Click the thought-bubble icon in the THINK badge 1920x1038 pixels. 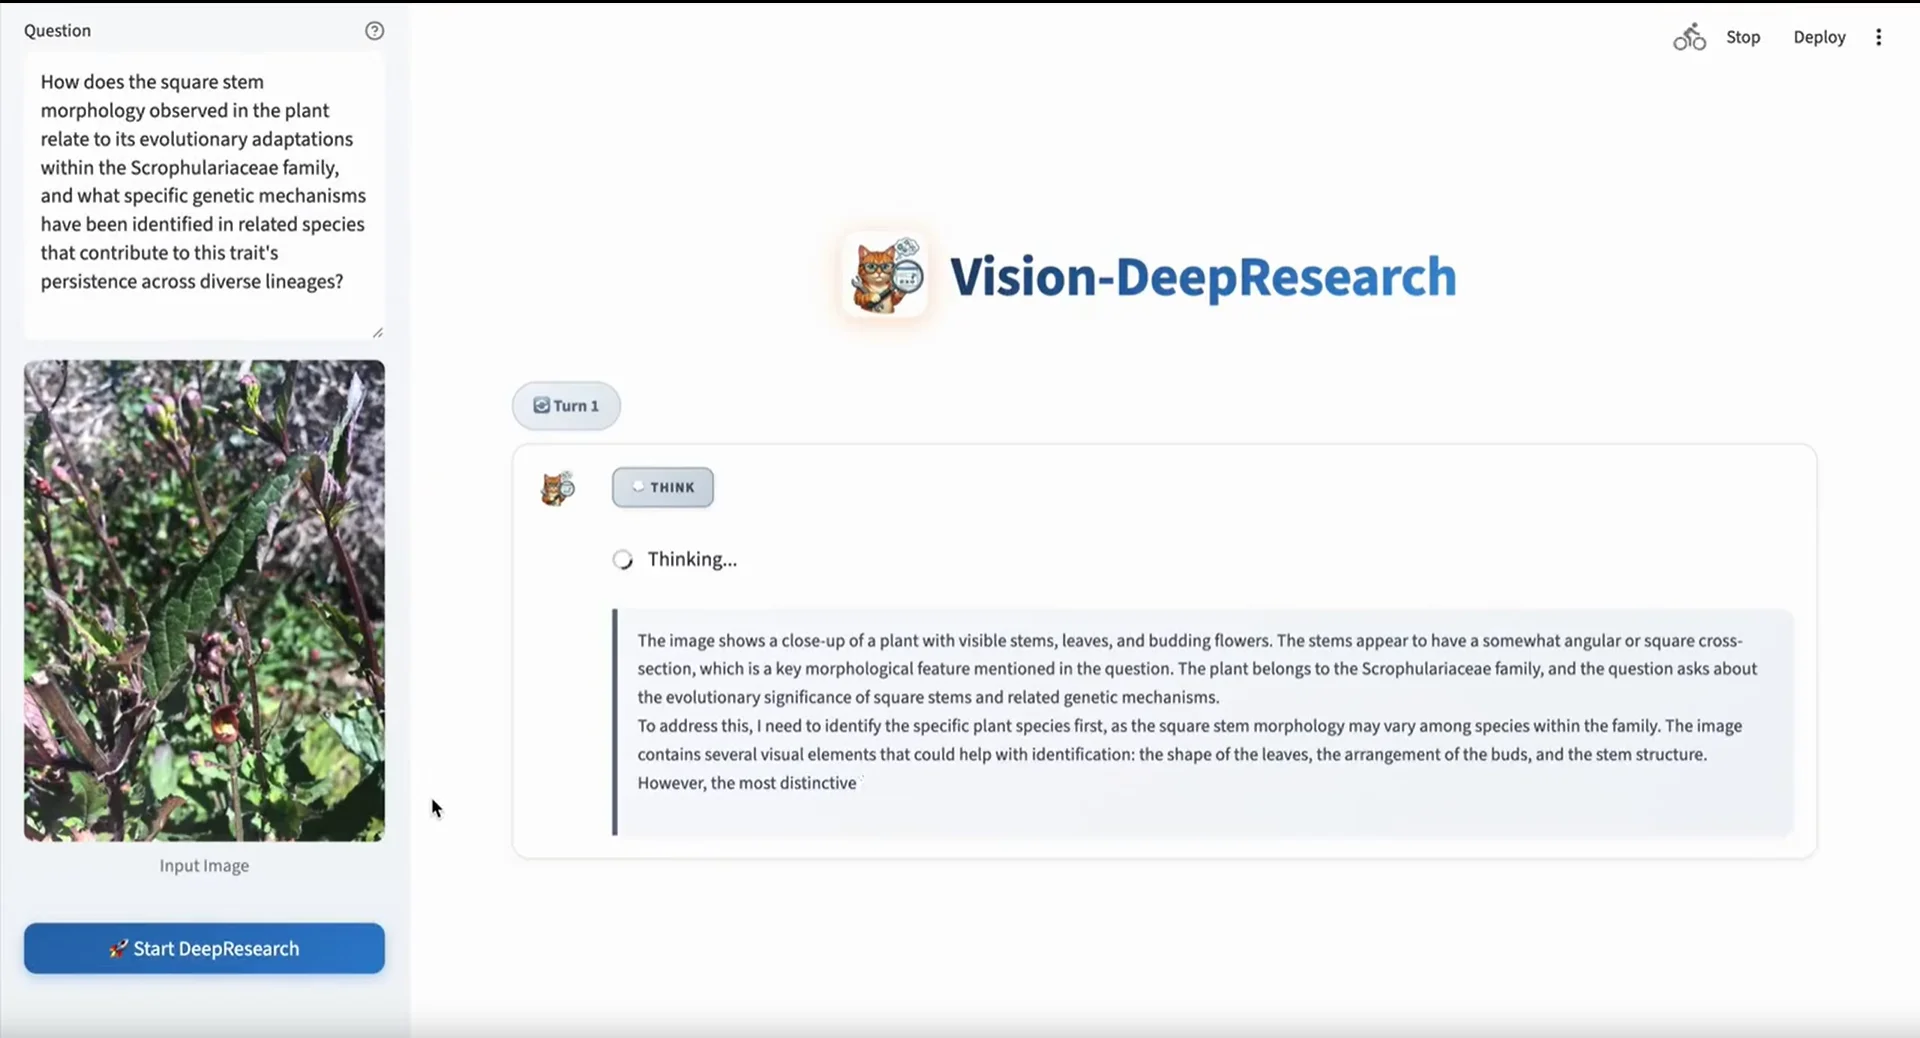pyautogui.click(x=639, y=487)
